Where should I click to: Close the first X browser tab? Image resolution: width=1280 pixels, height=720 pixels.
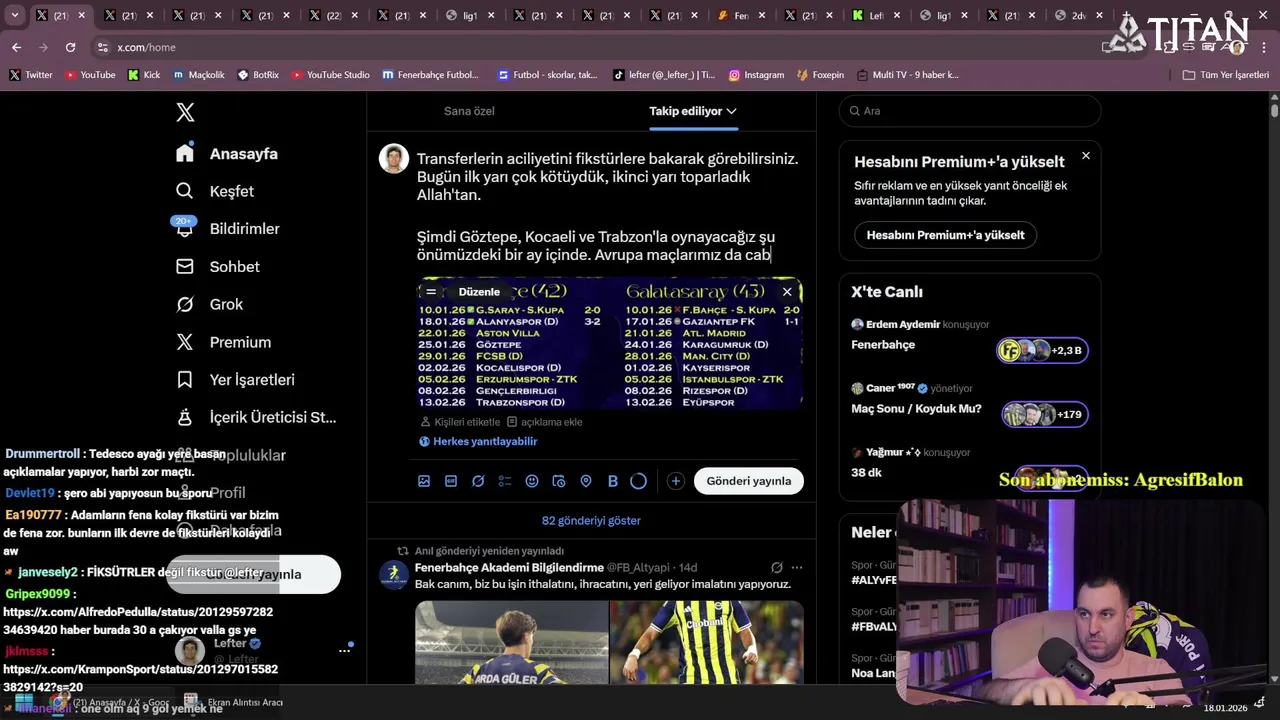(x=81, y=16)
